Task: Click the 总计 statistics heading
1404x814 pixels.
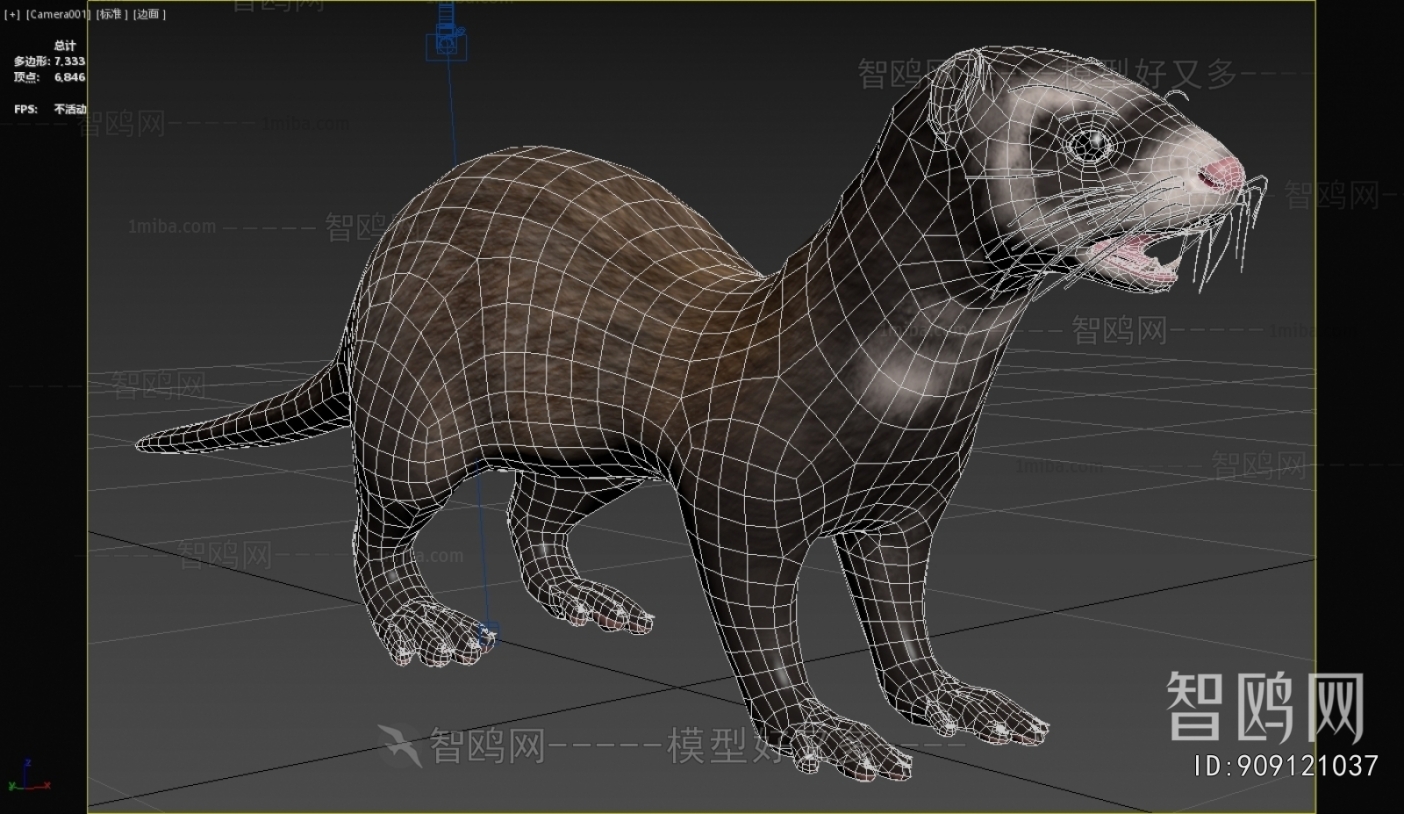Action: point(64,45)
